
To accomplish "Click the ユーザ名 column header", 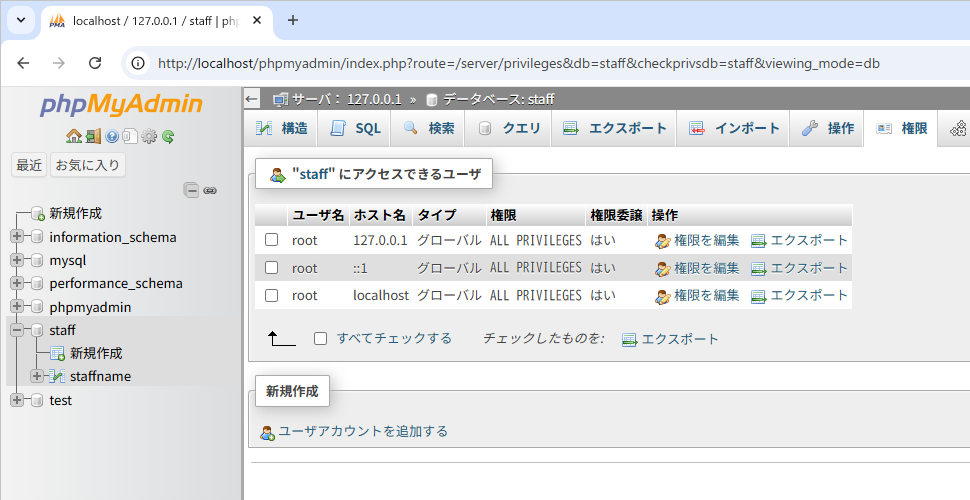I will point(318,215).
